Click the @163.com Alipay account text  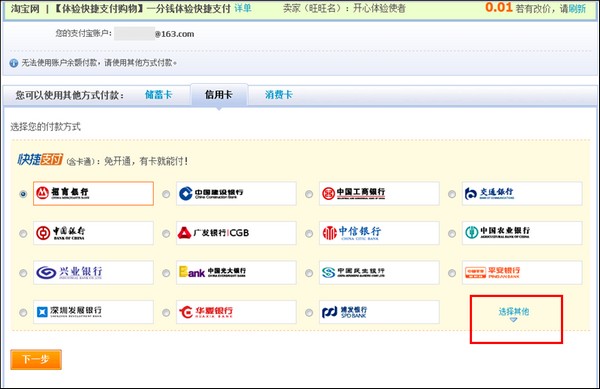point(175,34)
